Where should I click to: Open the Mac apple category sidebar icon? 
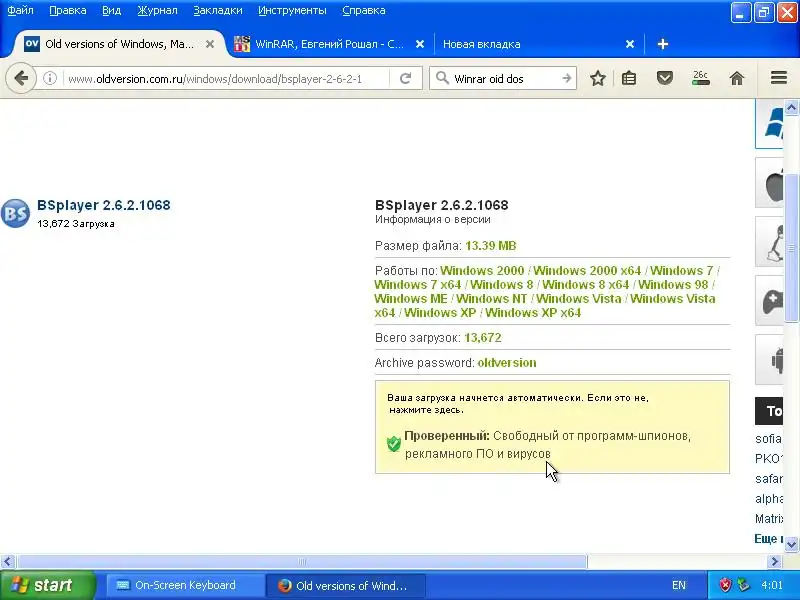(769, 183)
